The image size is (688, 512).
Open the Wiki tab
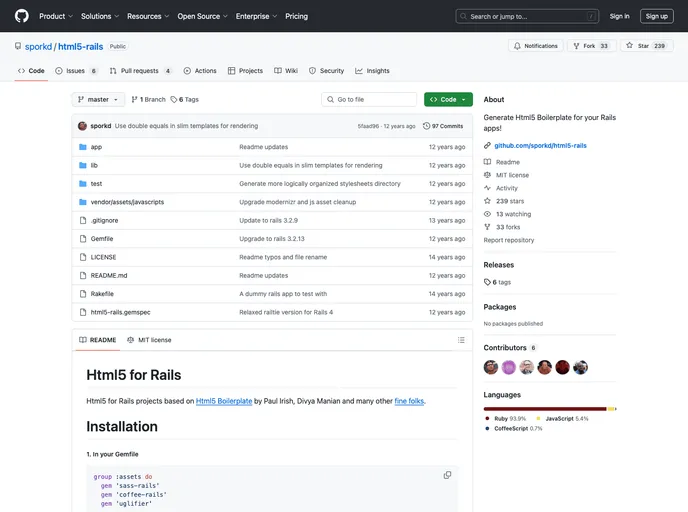[x=286, y=71]
